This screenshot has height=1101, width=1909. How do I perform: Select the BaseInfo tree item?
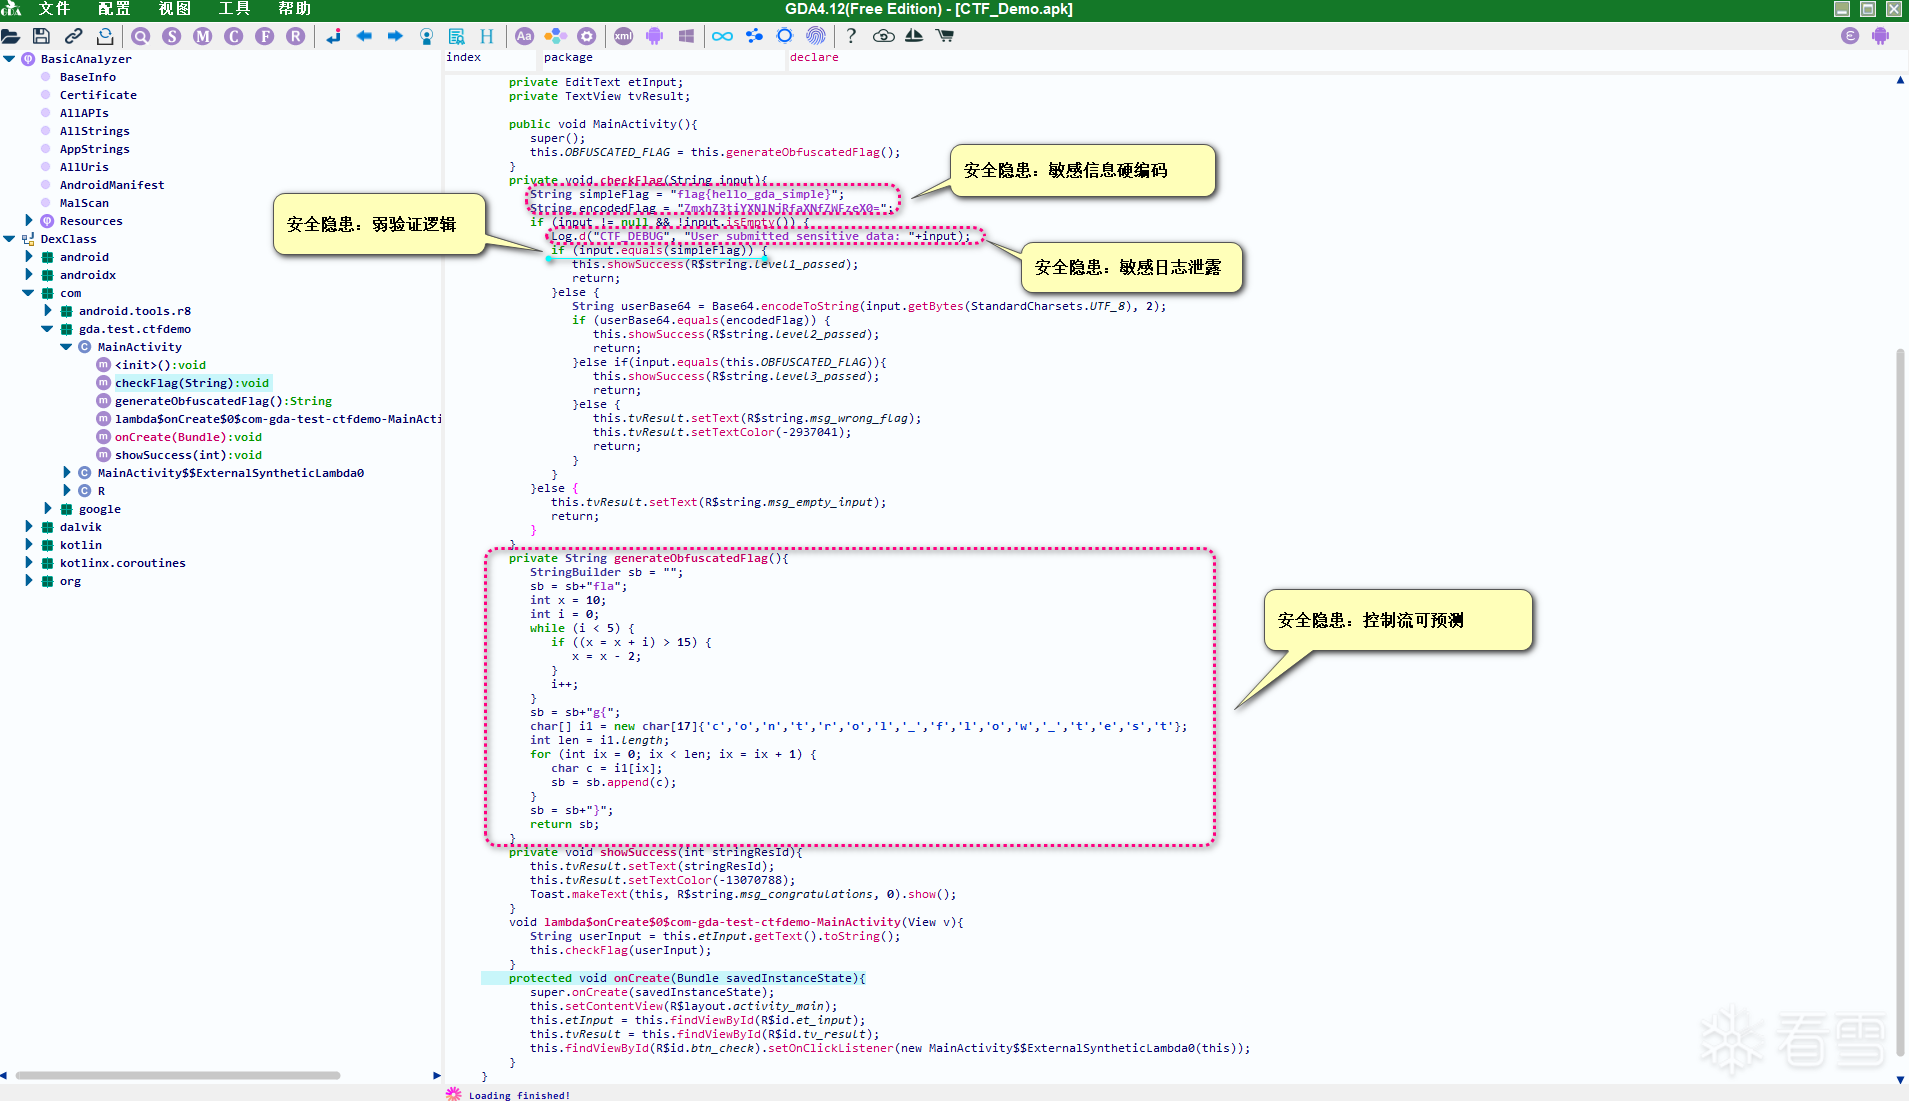point(88,77)
